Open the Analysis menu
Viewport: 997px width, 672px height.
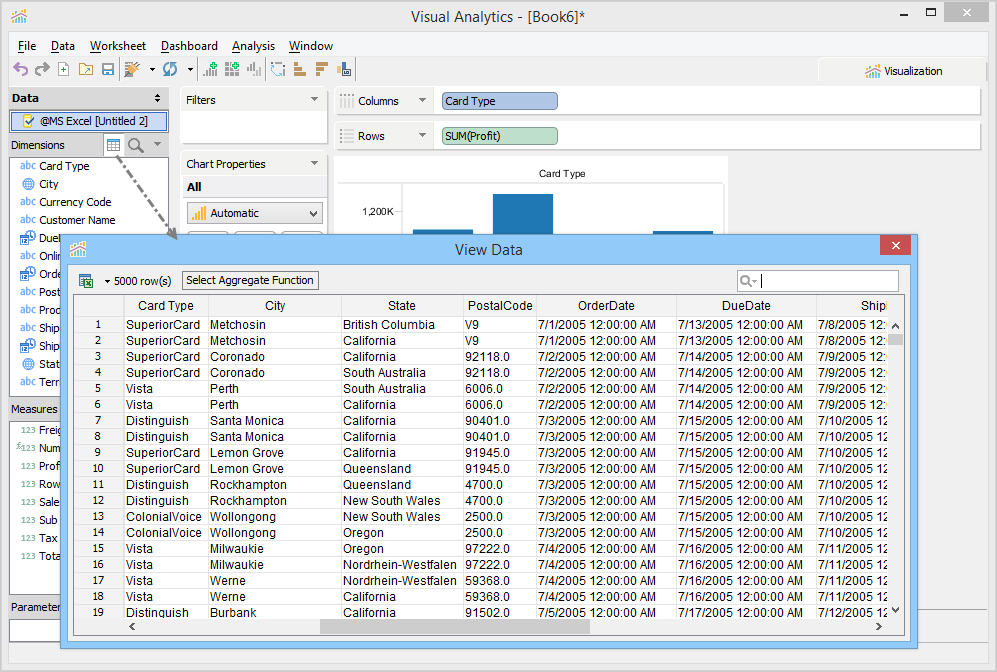point(253,46)
